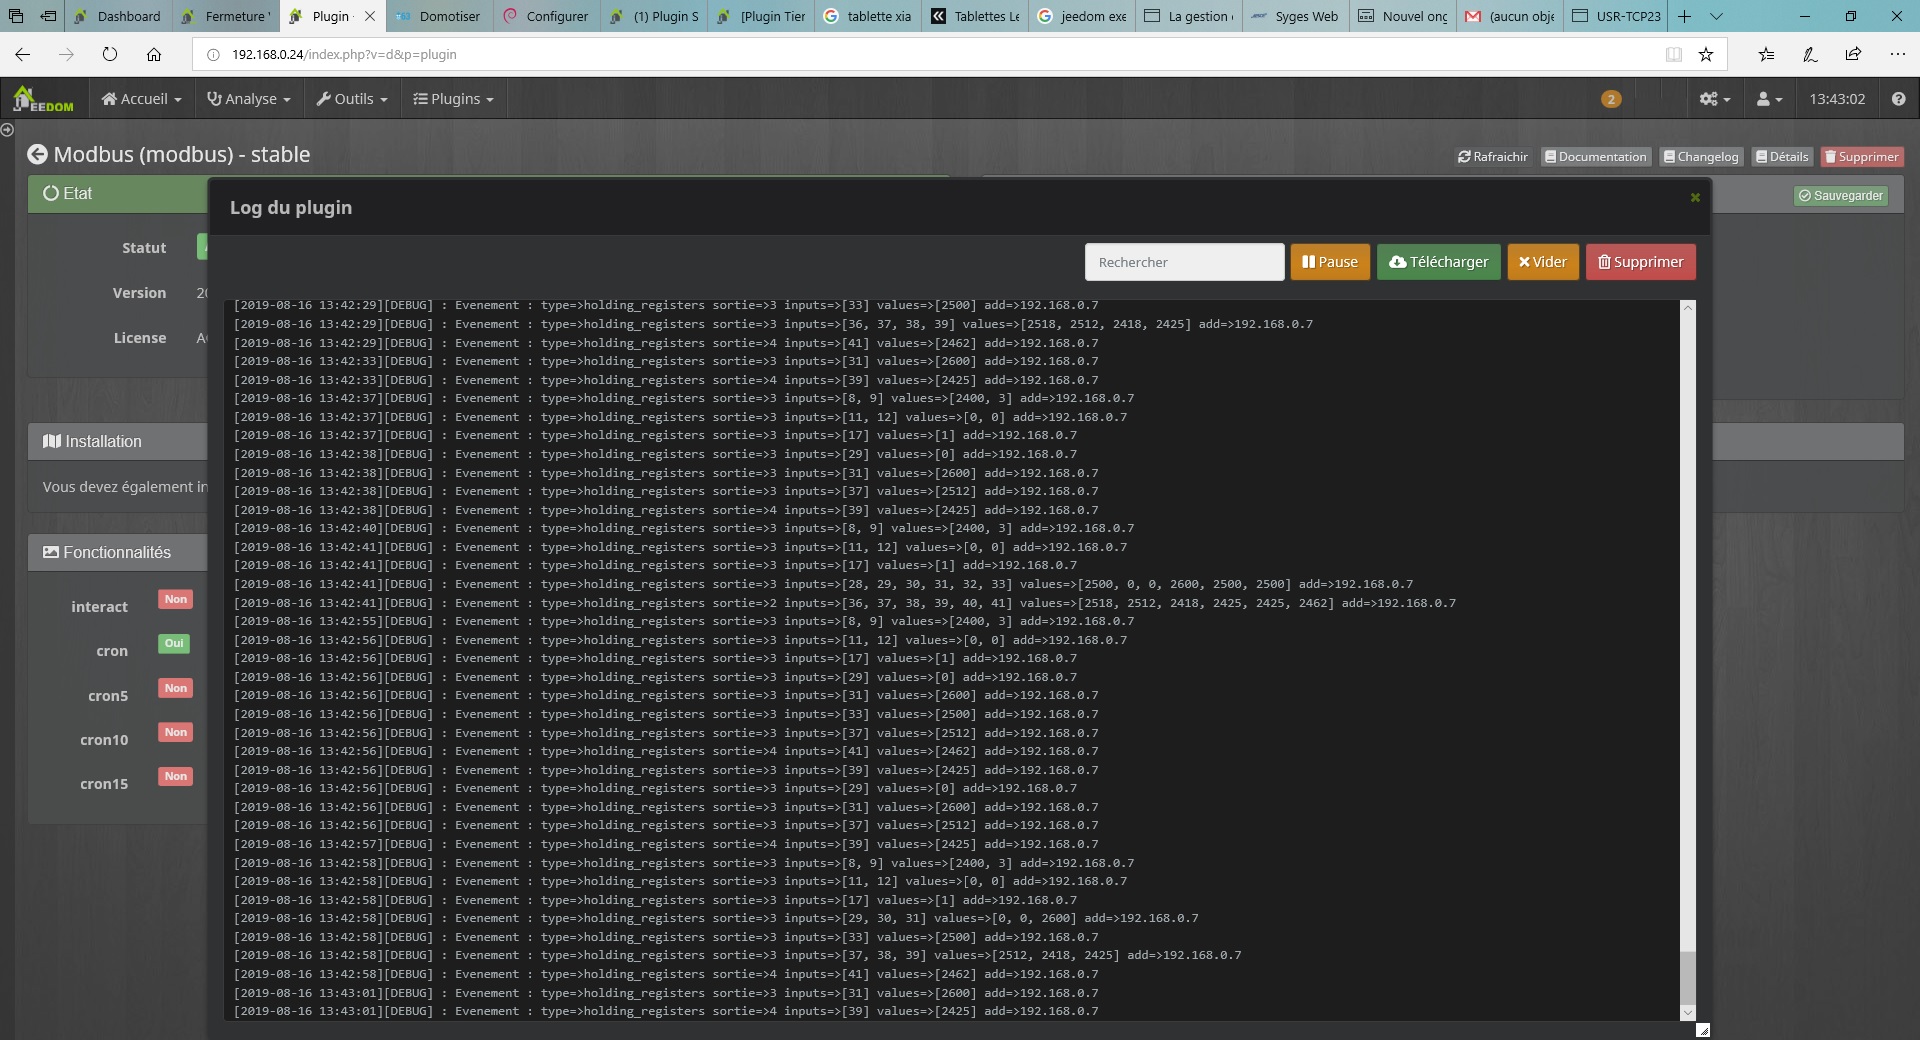
Task: Click the last log line at 13:43:01 sortie=>4
Action: (666, 1012)
